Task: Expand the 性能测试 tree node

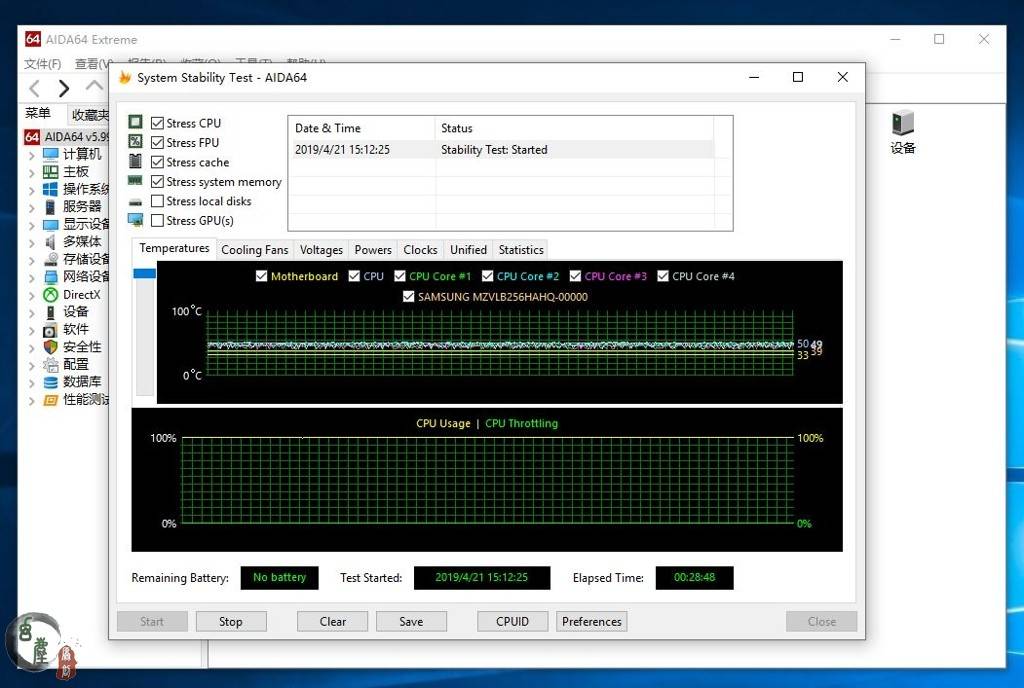Action: pos(31,400)
